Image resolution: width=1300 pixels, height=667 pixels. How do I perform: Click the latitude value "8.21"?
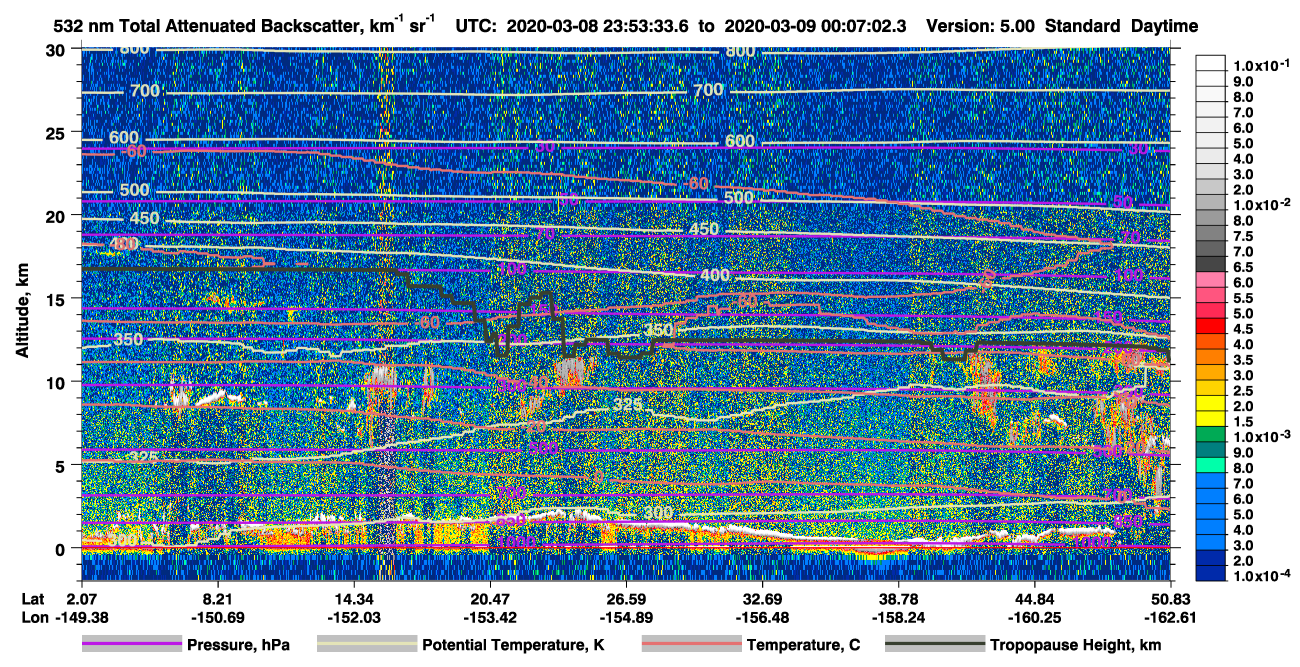pos(217,598)
